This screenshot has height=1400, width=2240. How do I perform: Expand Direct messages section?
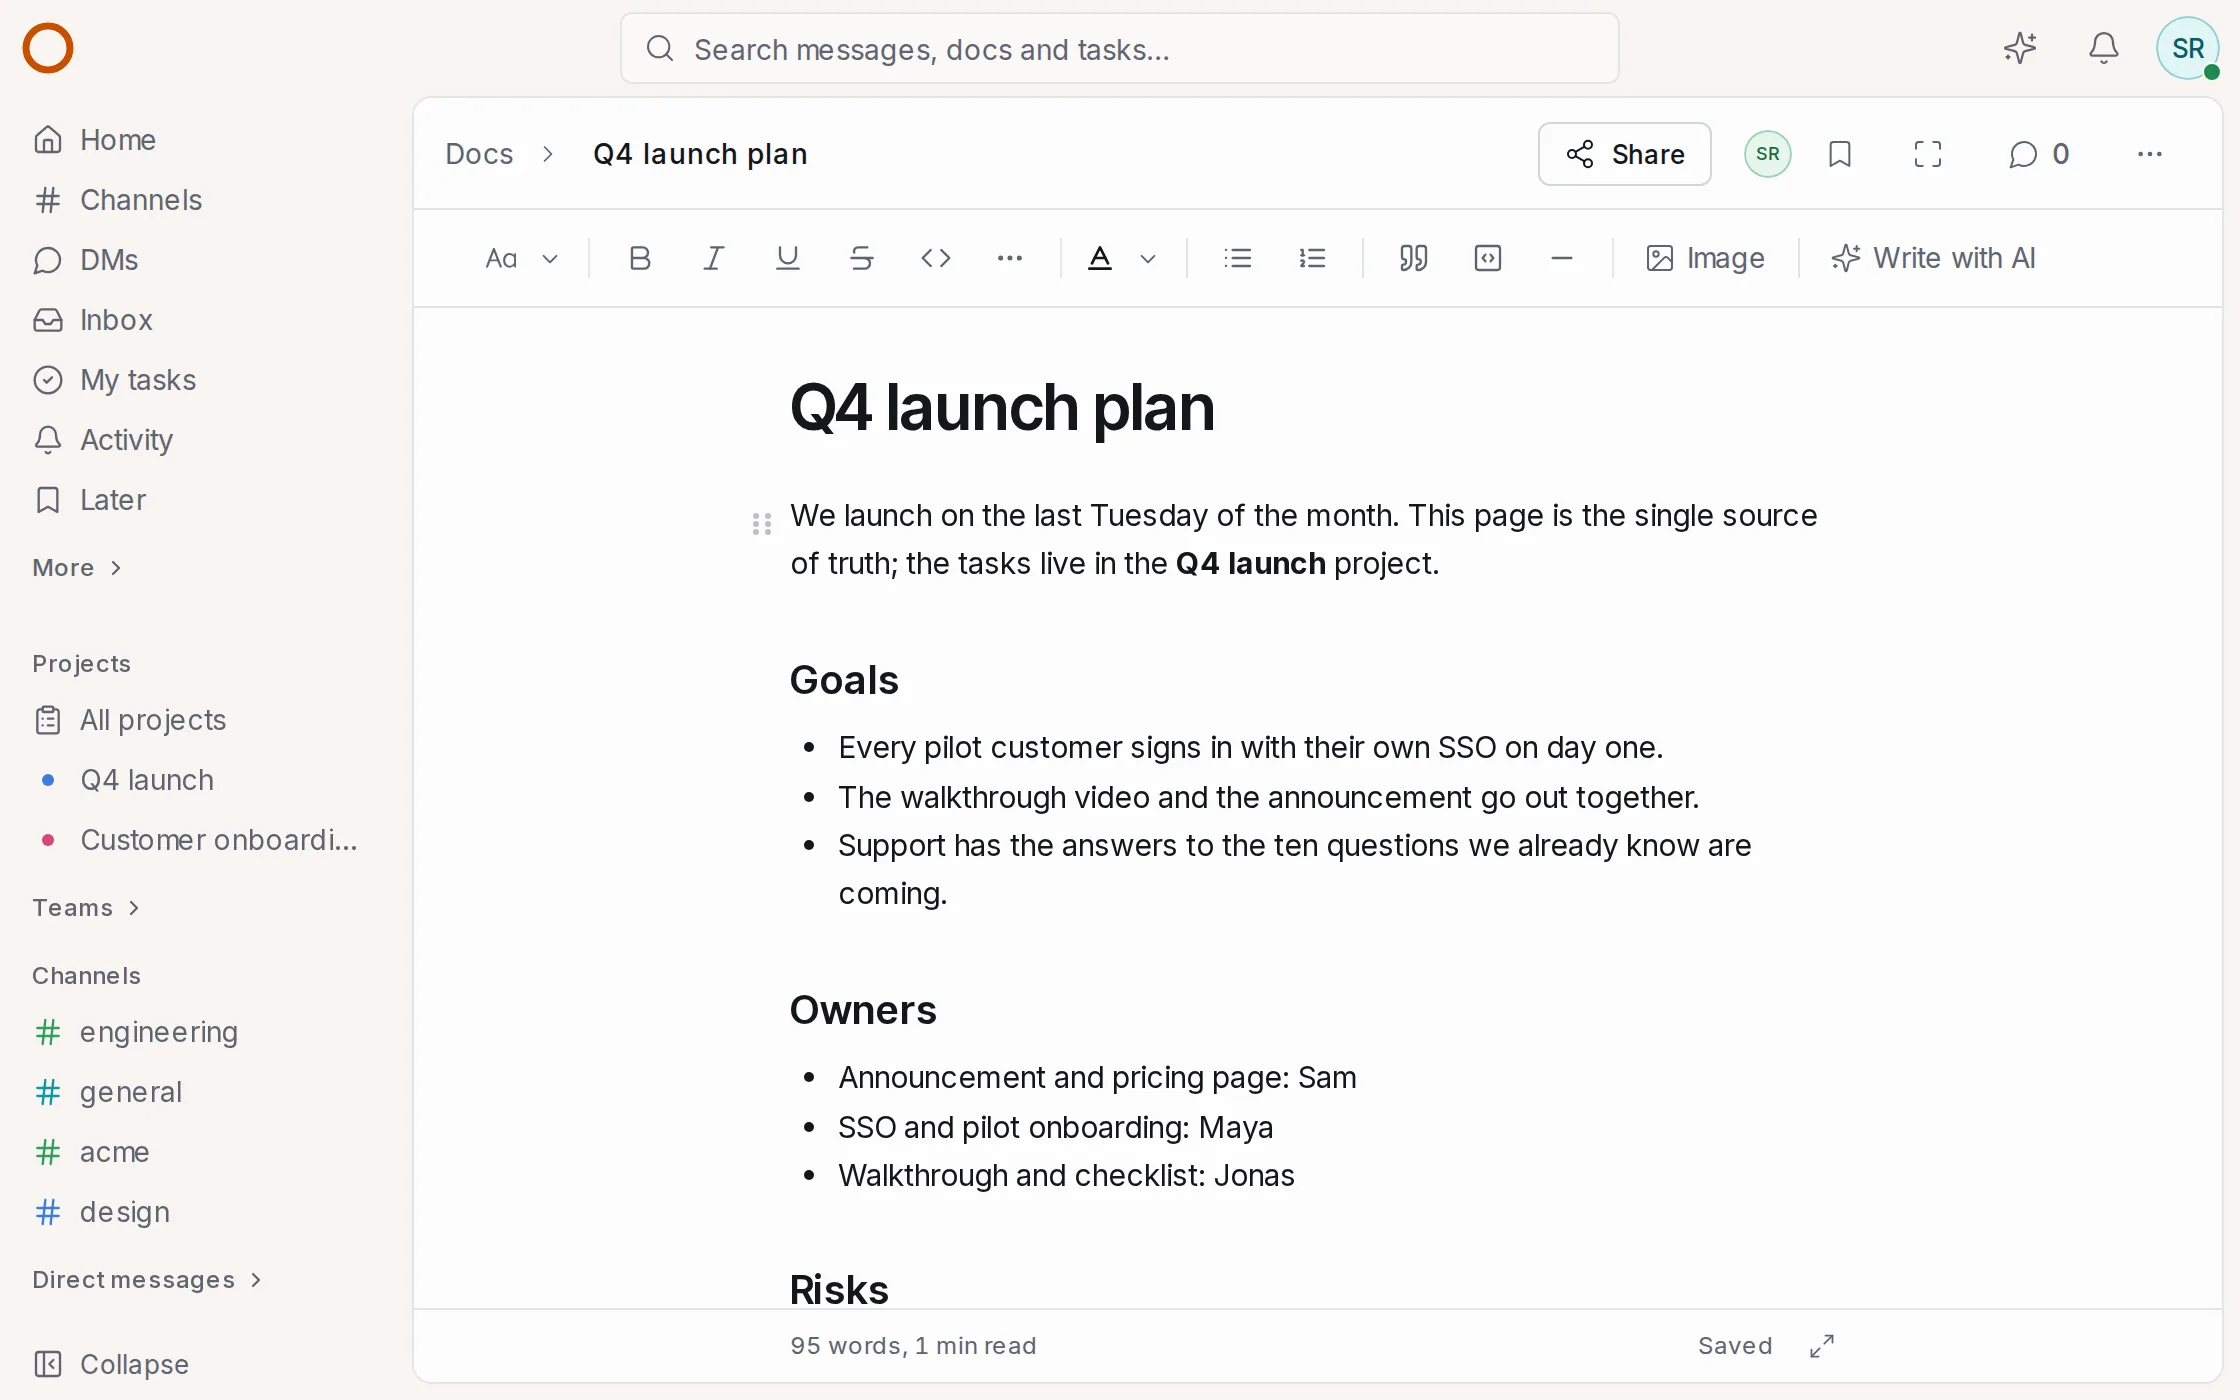coord(147,1280)
